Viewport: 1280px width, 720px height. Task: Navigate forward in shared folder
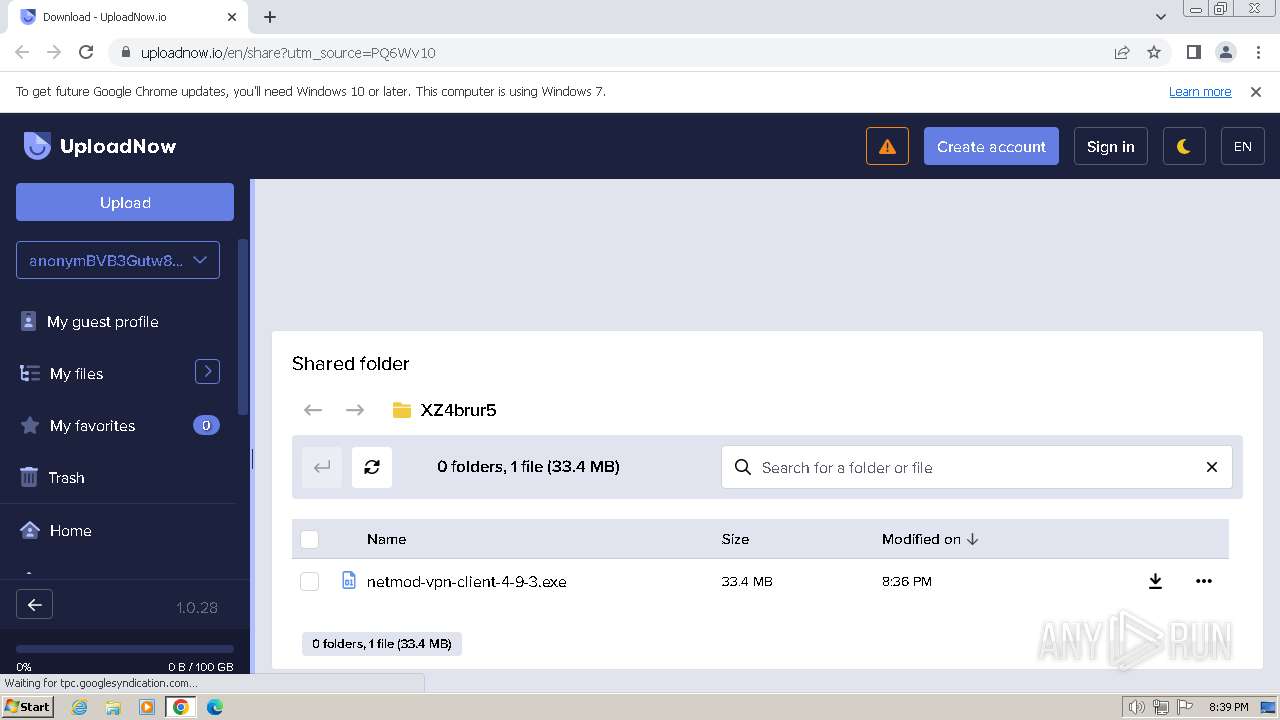355,410
